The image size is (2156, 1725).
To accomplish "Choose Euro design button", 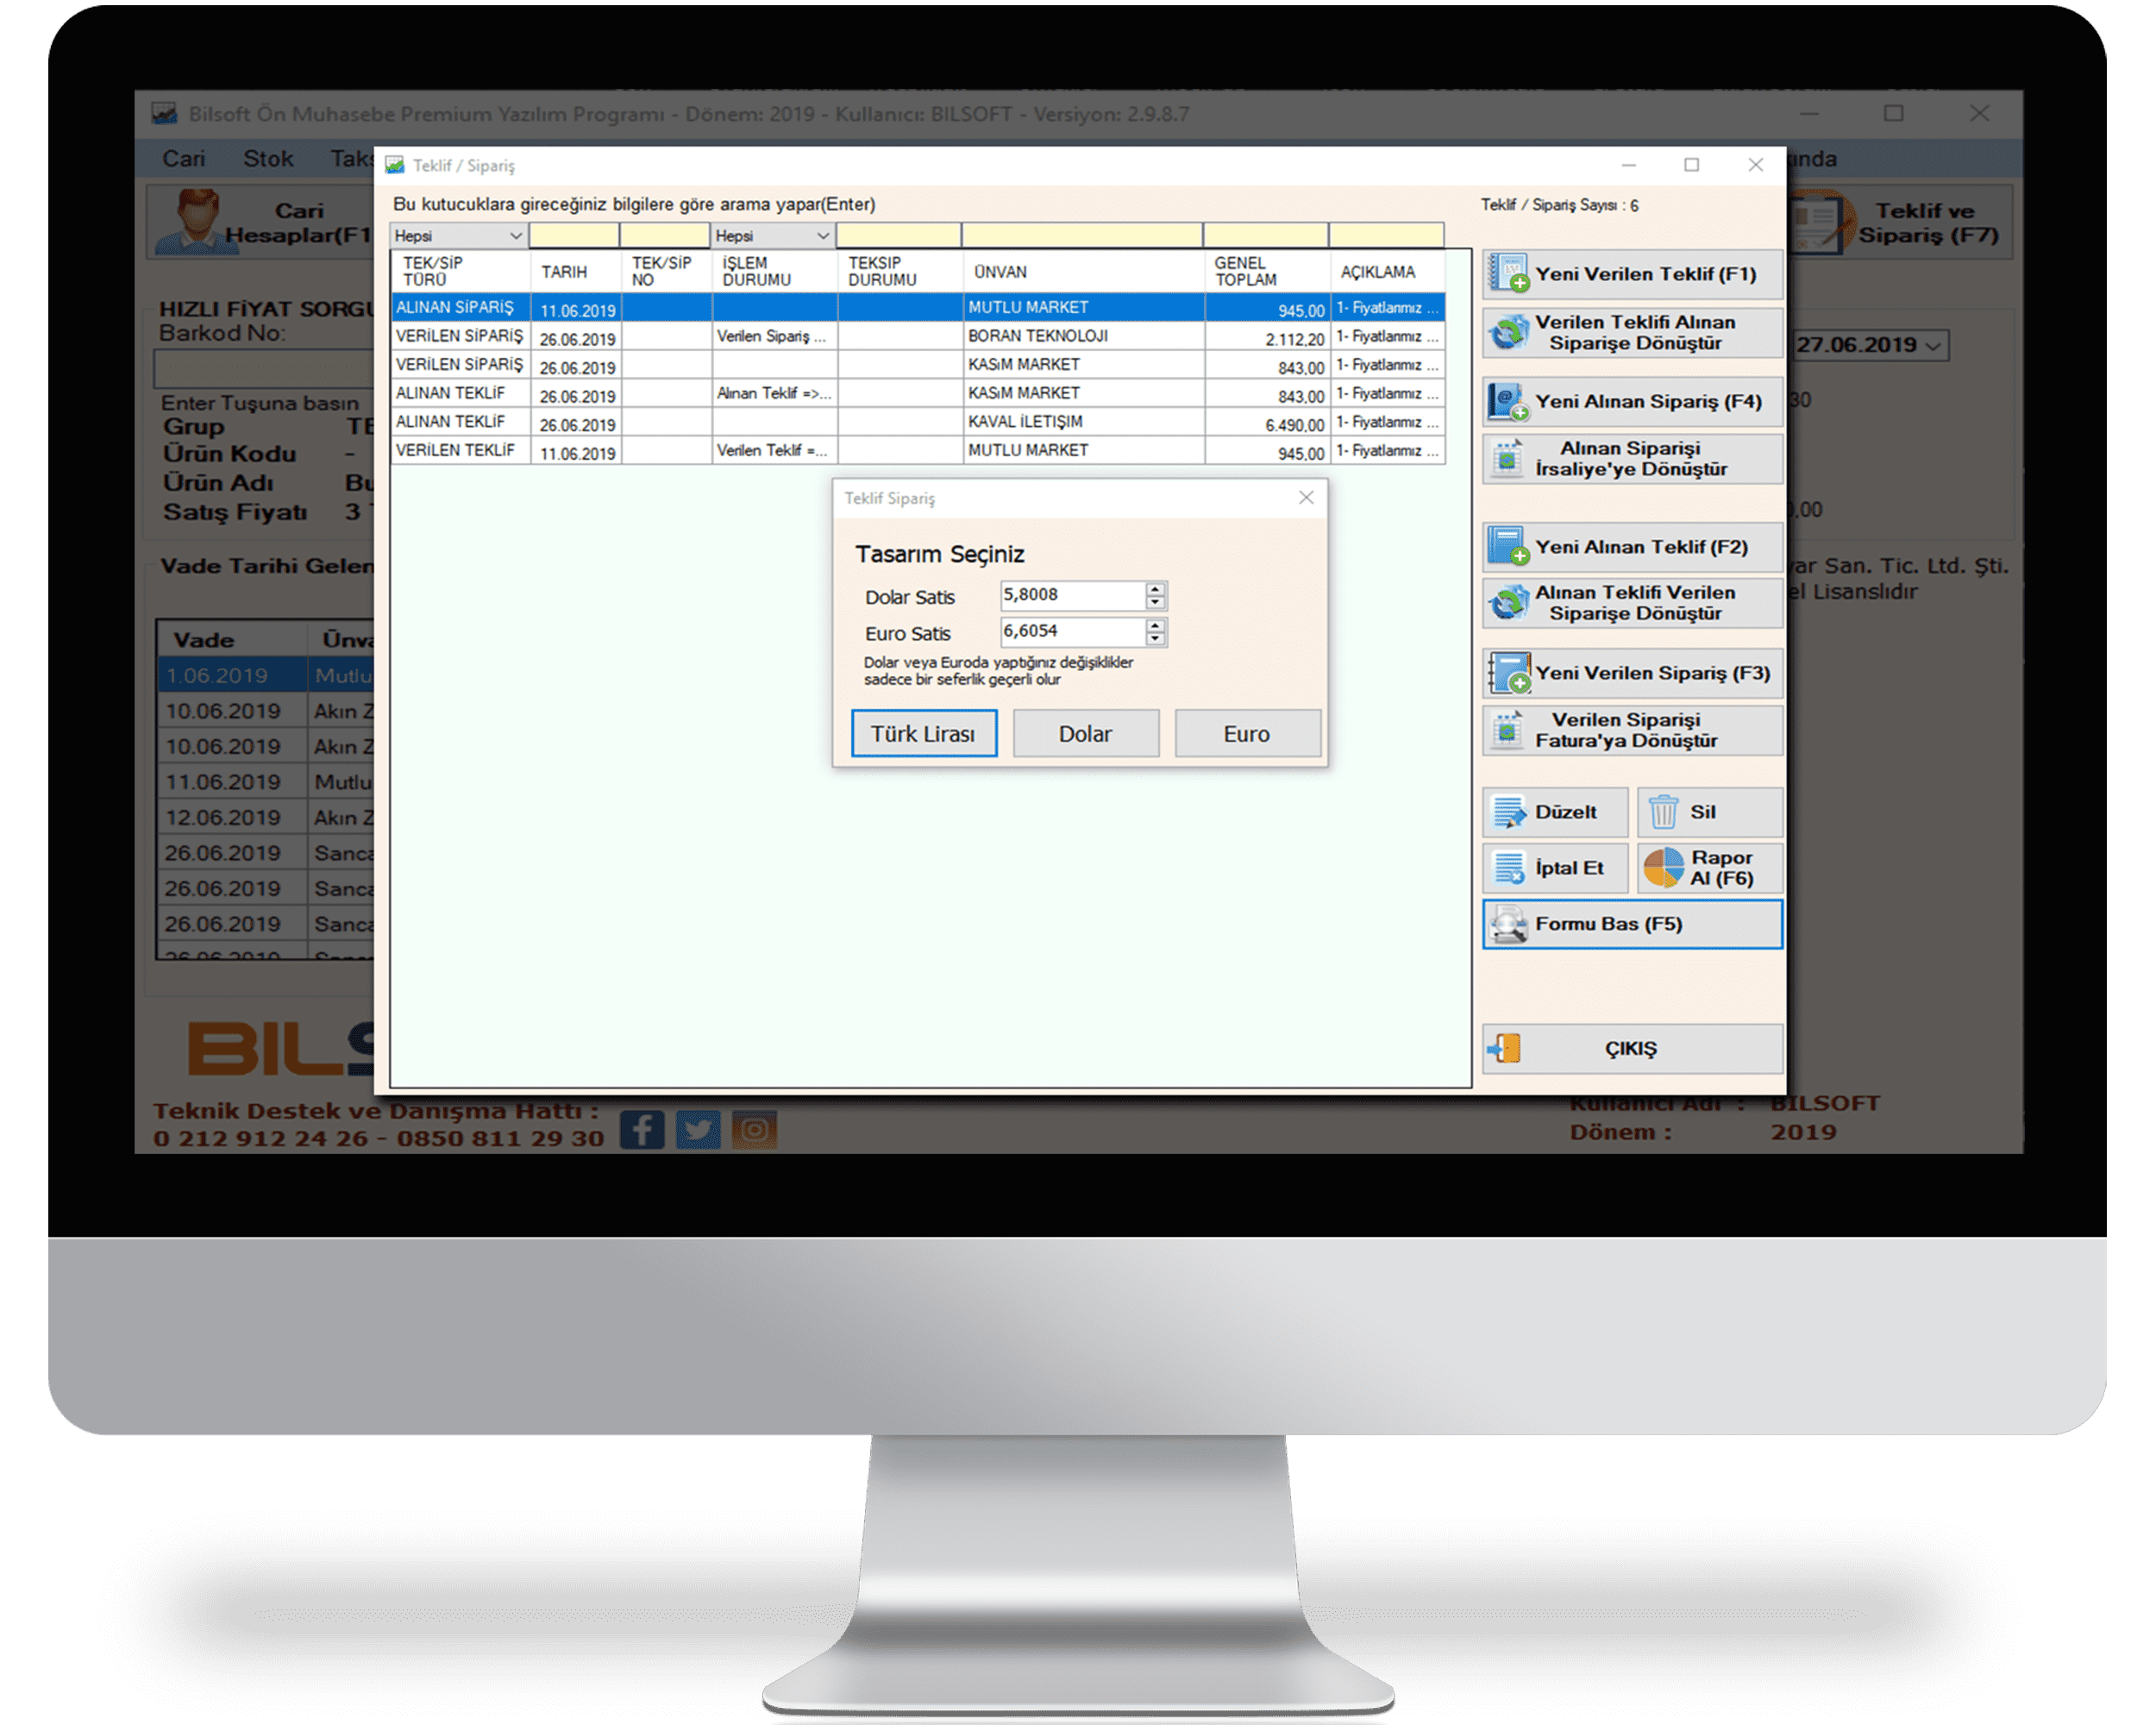I will [1246, 734].
